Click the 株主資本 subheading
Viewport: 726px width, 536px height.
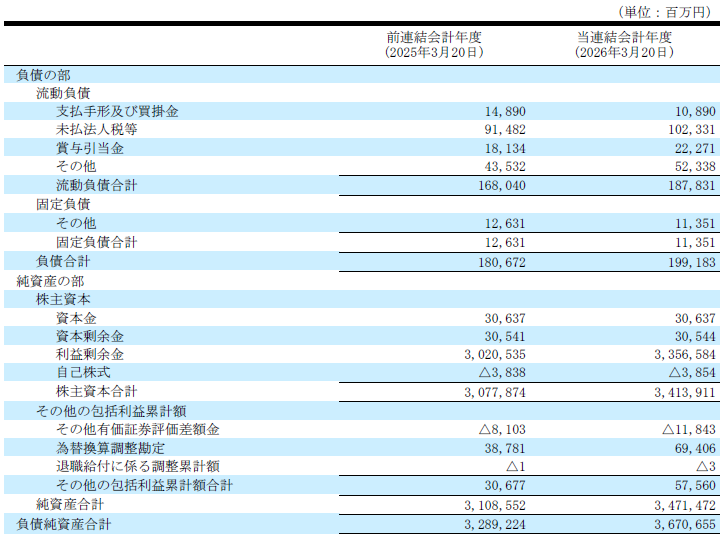[x=63, y=299]
